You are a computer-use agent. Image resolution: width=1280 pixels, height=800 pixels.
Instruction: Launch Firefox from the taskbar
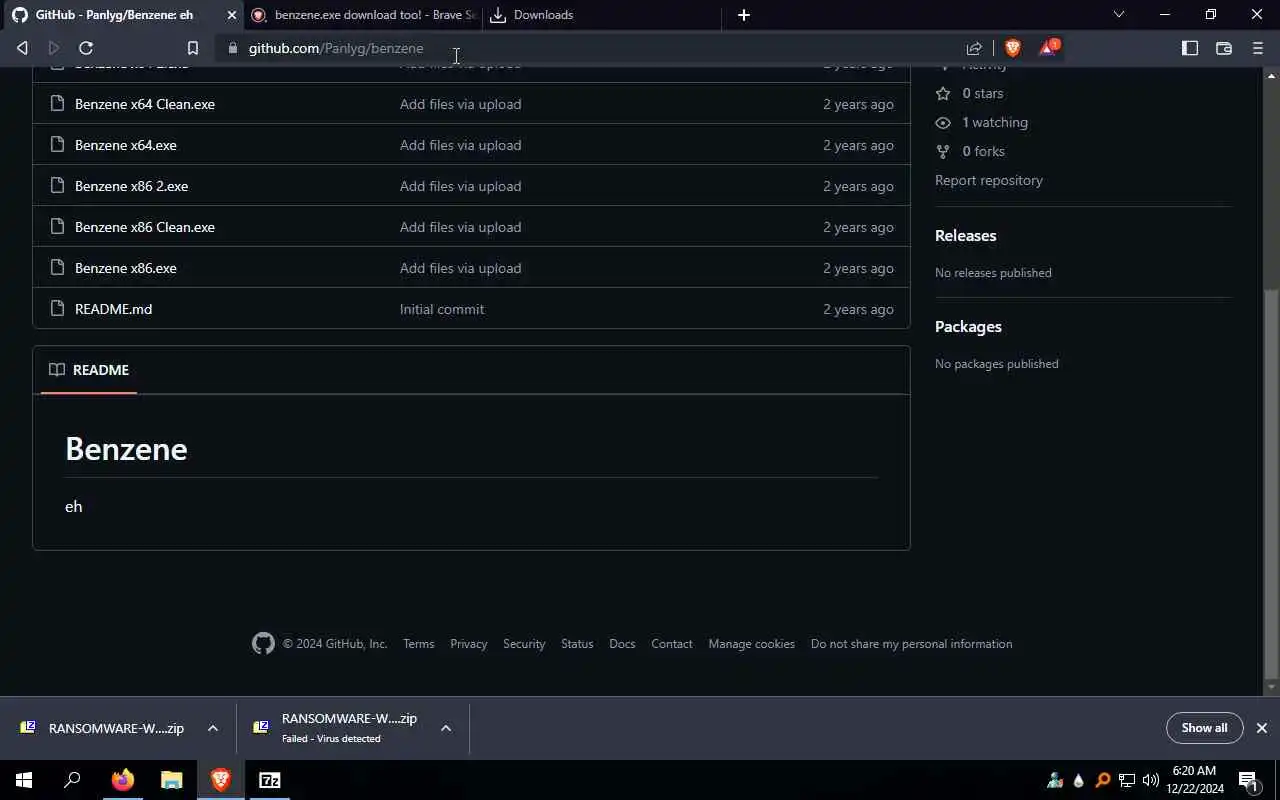123,780
